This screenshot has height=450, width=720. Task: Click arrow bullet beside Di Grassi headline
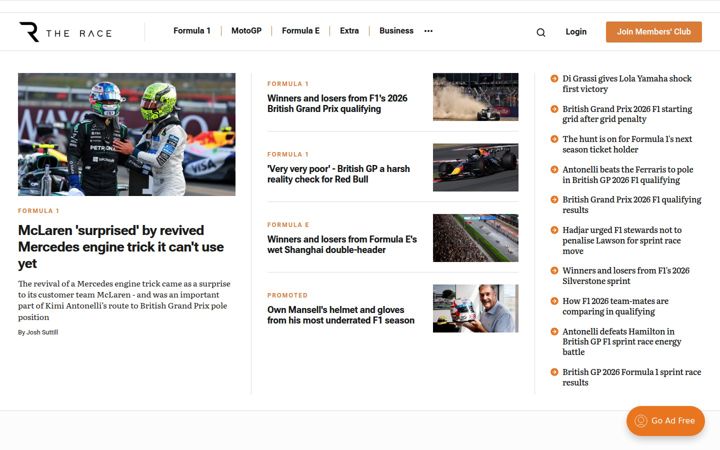click(x=554, y=79)
